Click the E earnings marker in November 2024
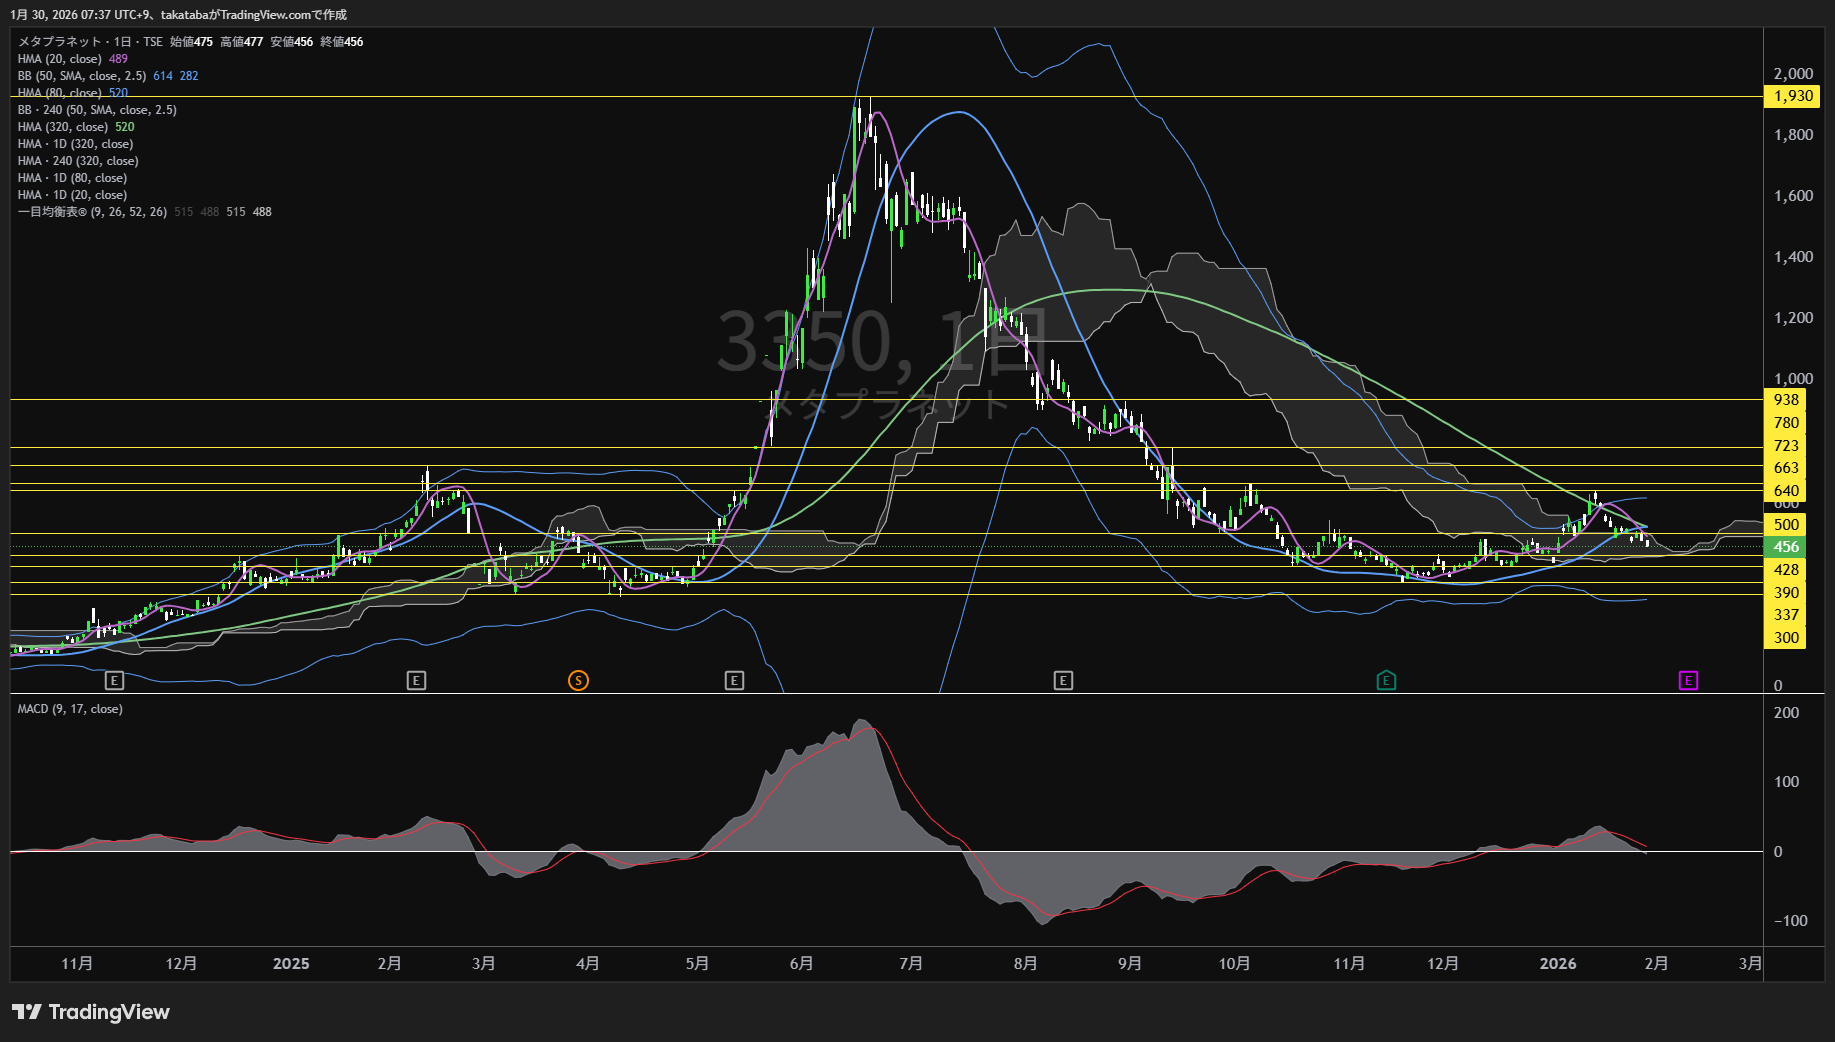 [x=114, y=681]
